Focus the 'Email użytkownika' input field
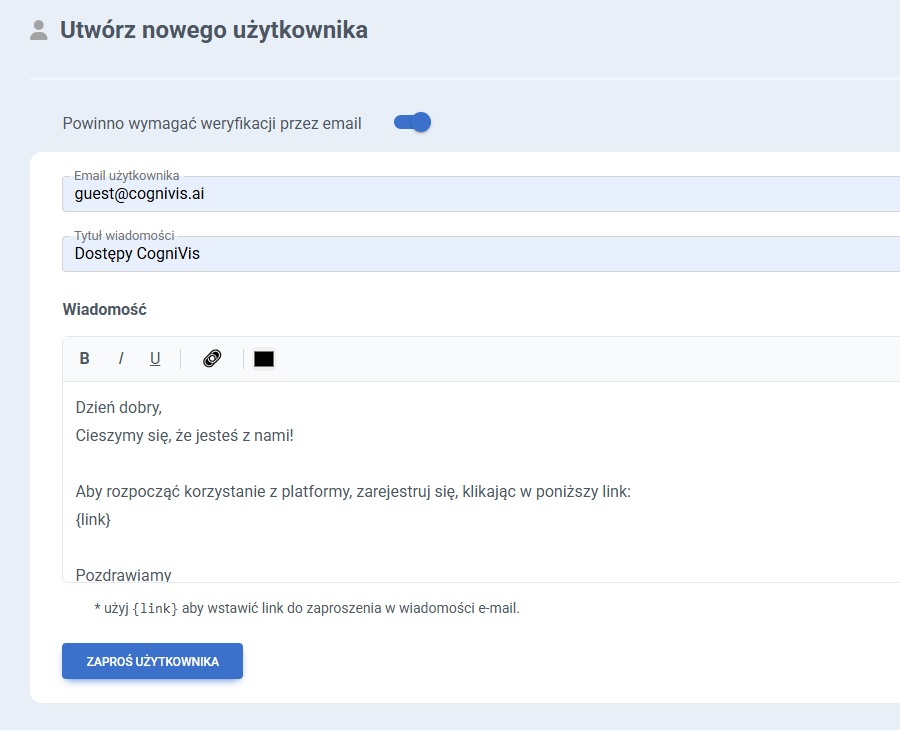Screen dimensions: 900x730 pos(480,195)
